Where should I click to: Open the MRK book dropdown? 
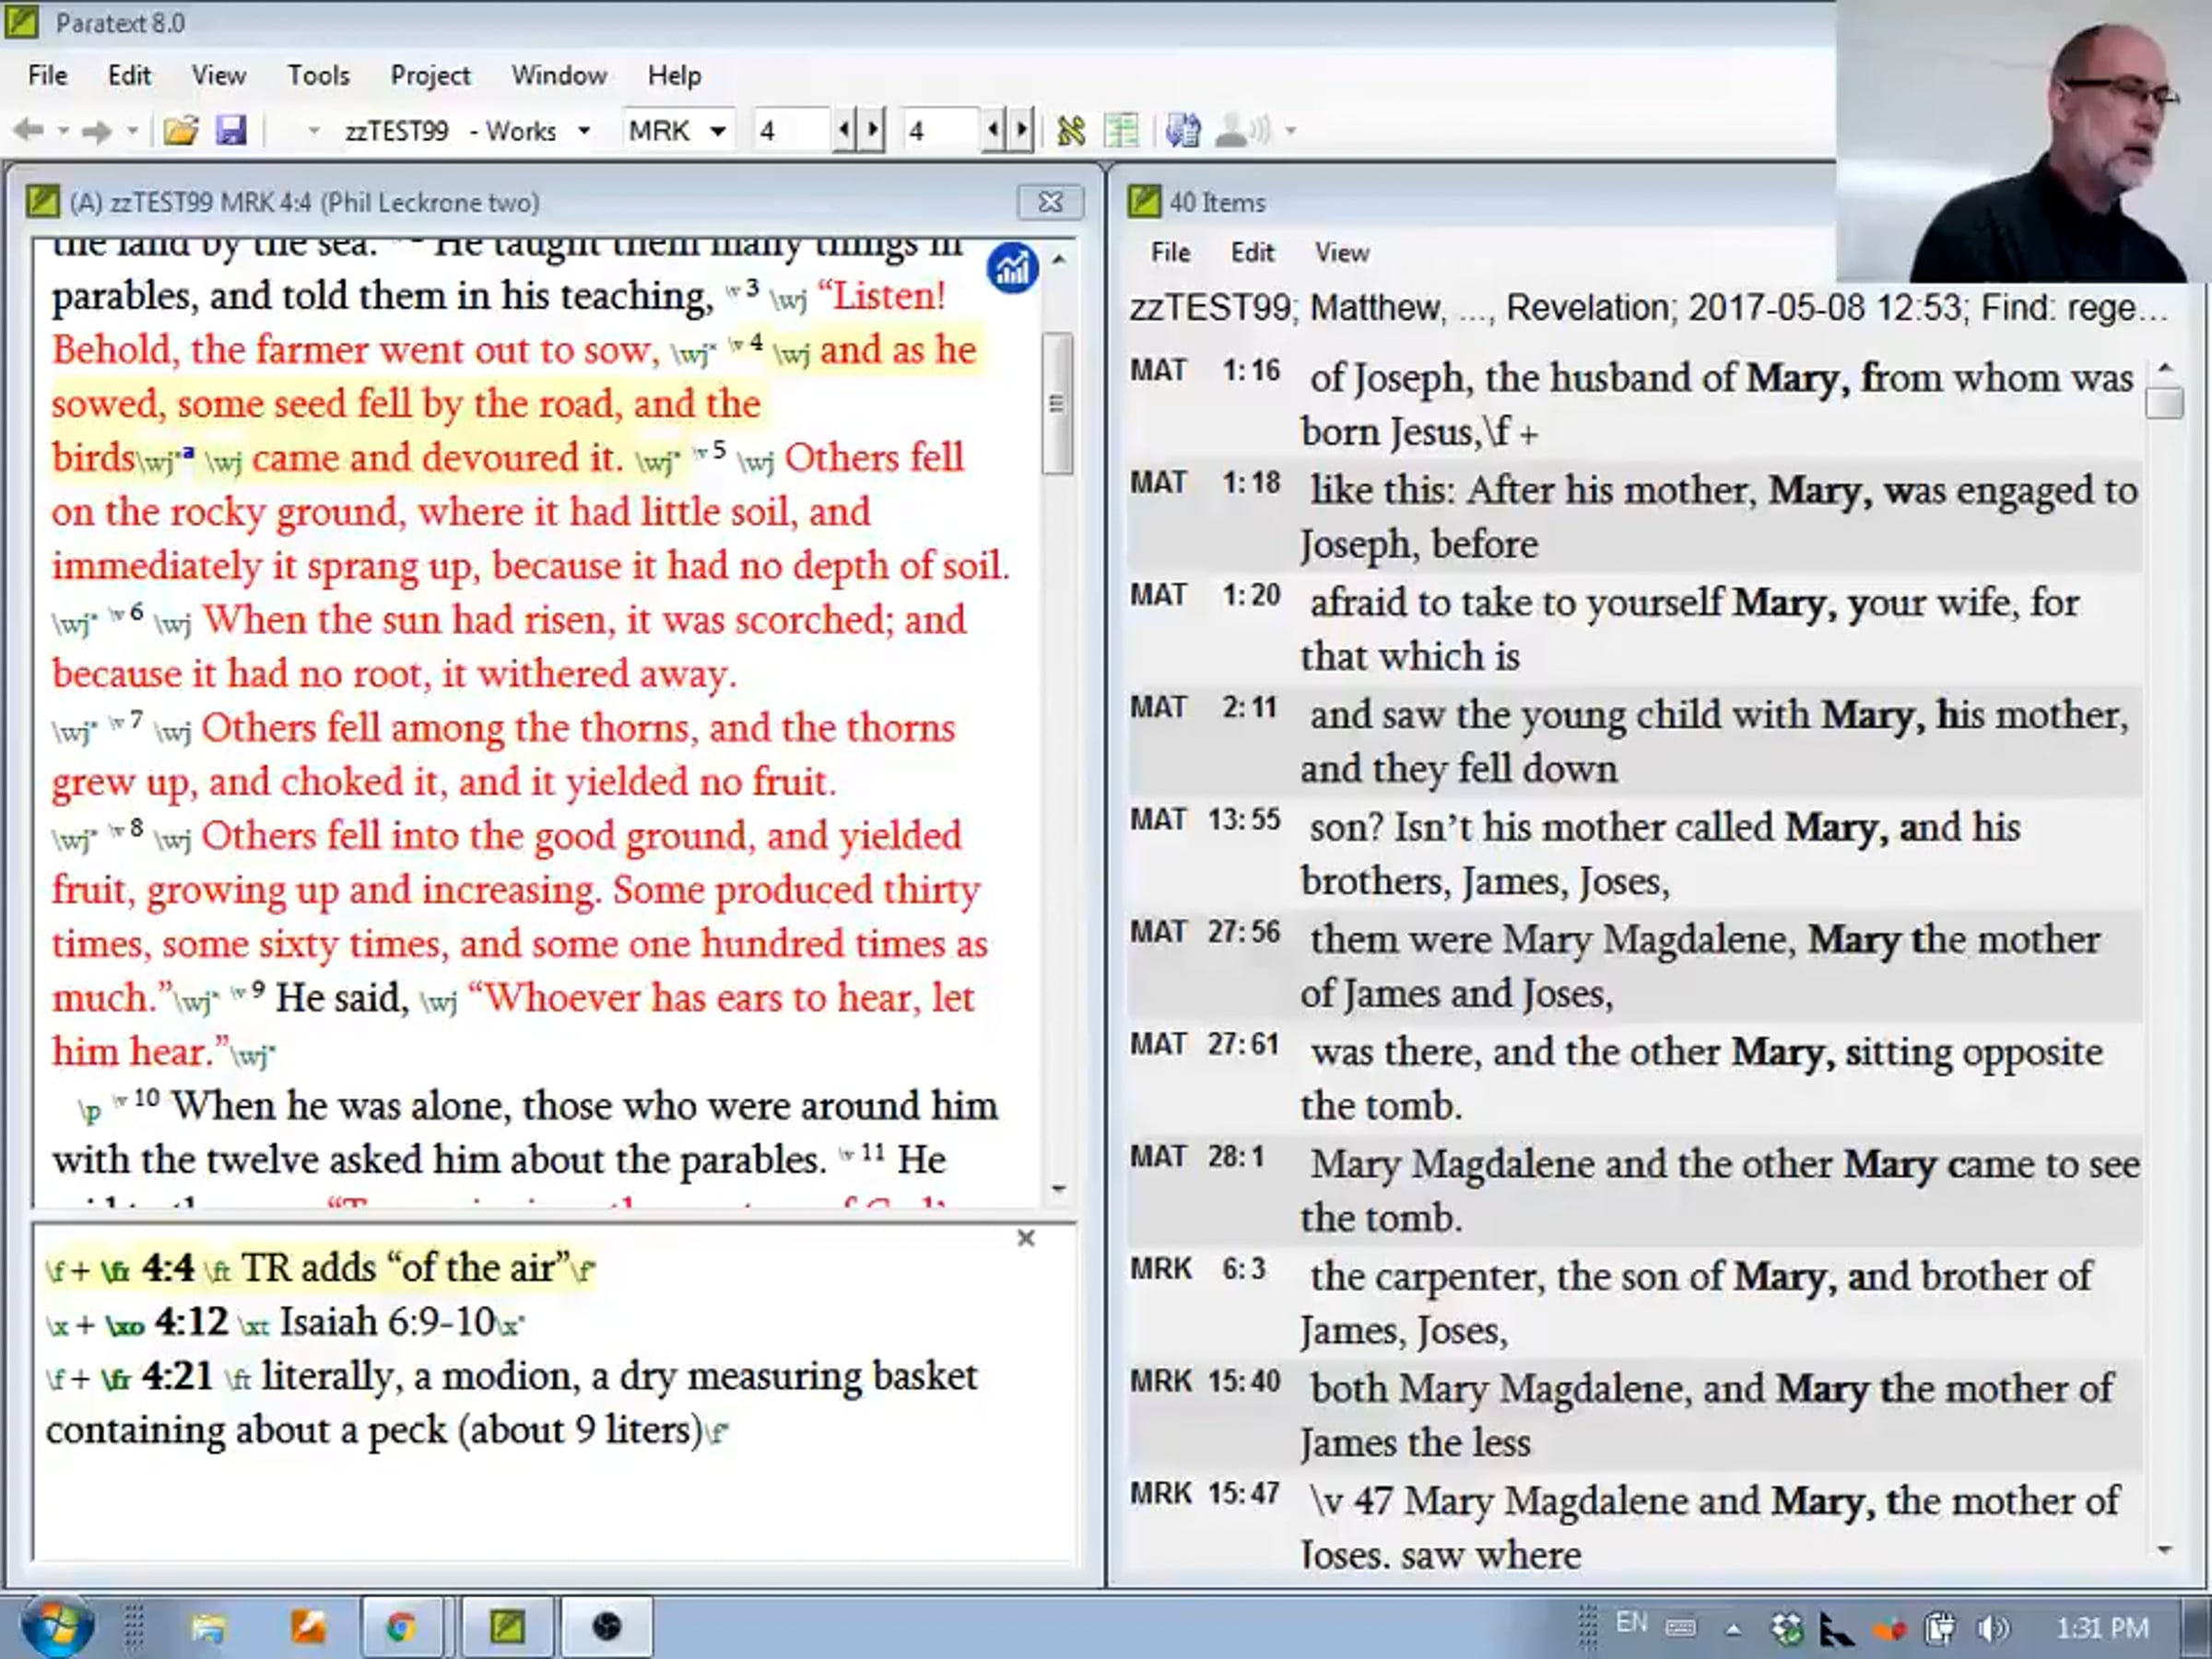[717, 131]
